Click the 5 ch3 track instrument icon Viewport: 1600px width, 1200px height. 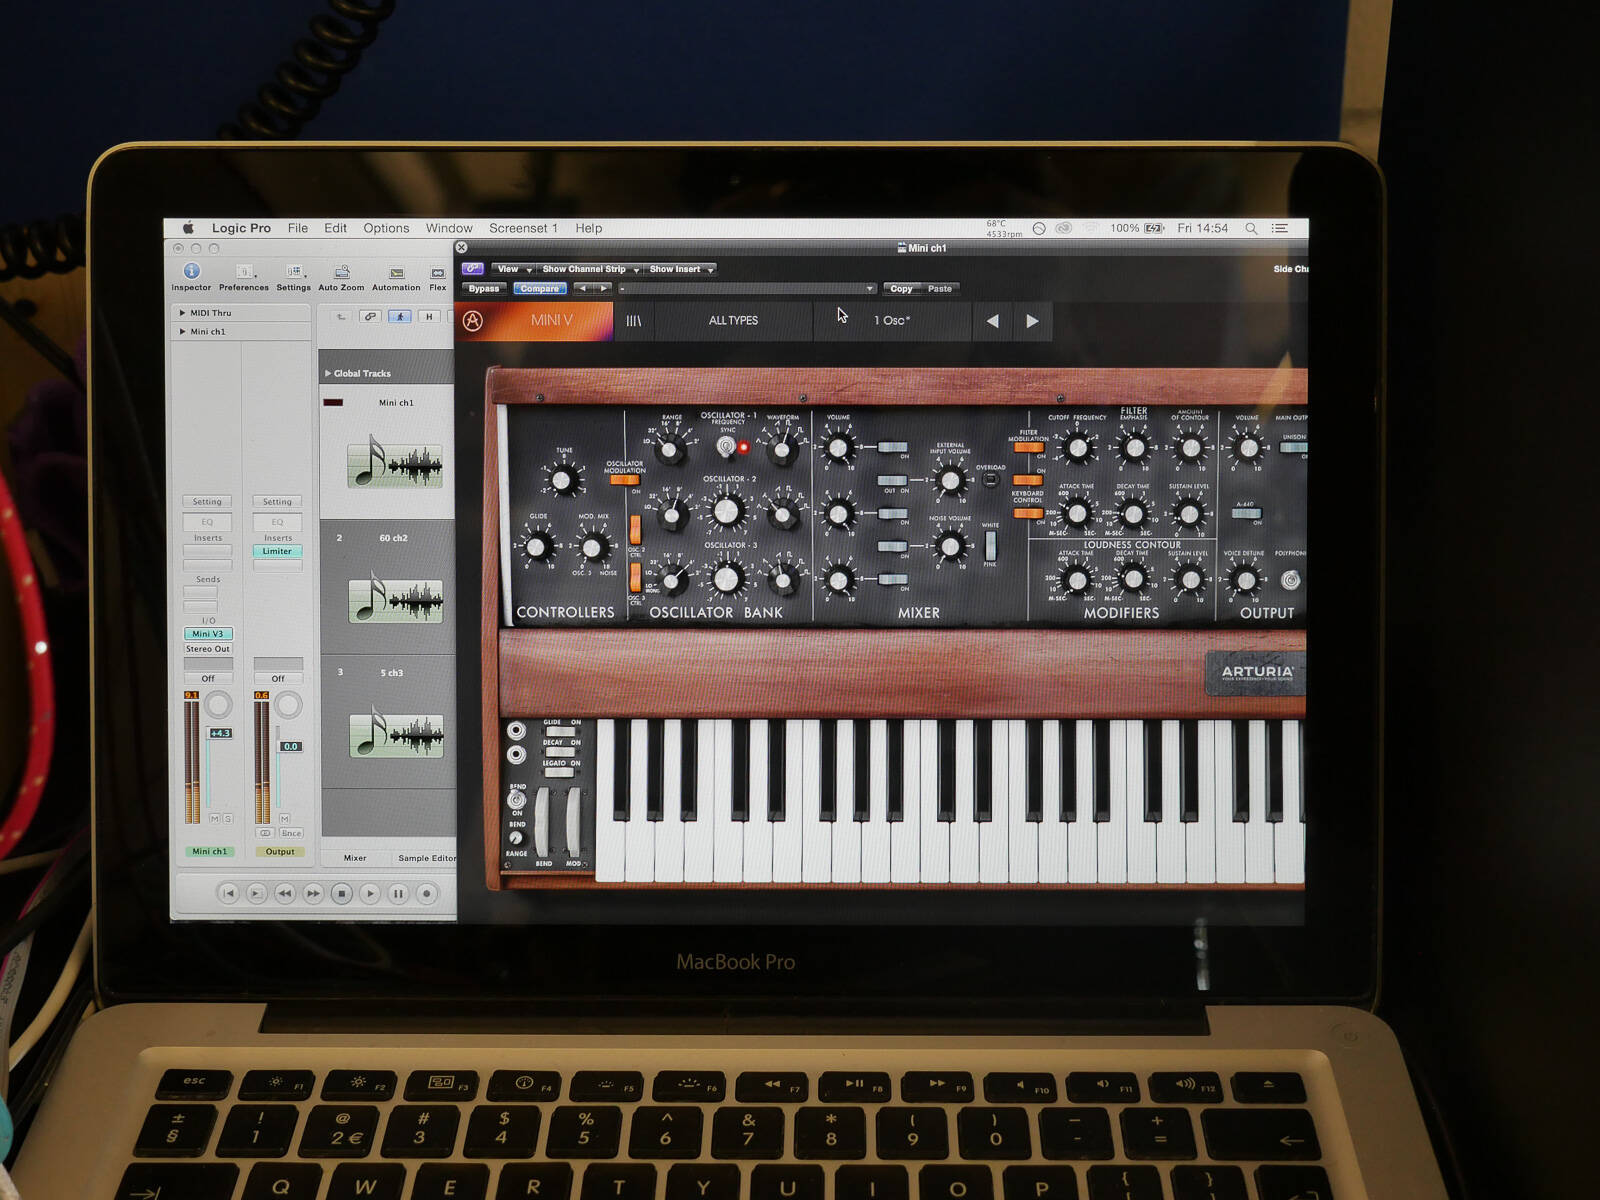click(396, 732)
